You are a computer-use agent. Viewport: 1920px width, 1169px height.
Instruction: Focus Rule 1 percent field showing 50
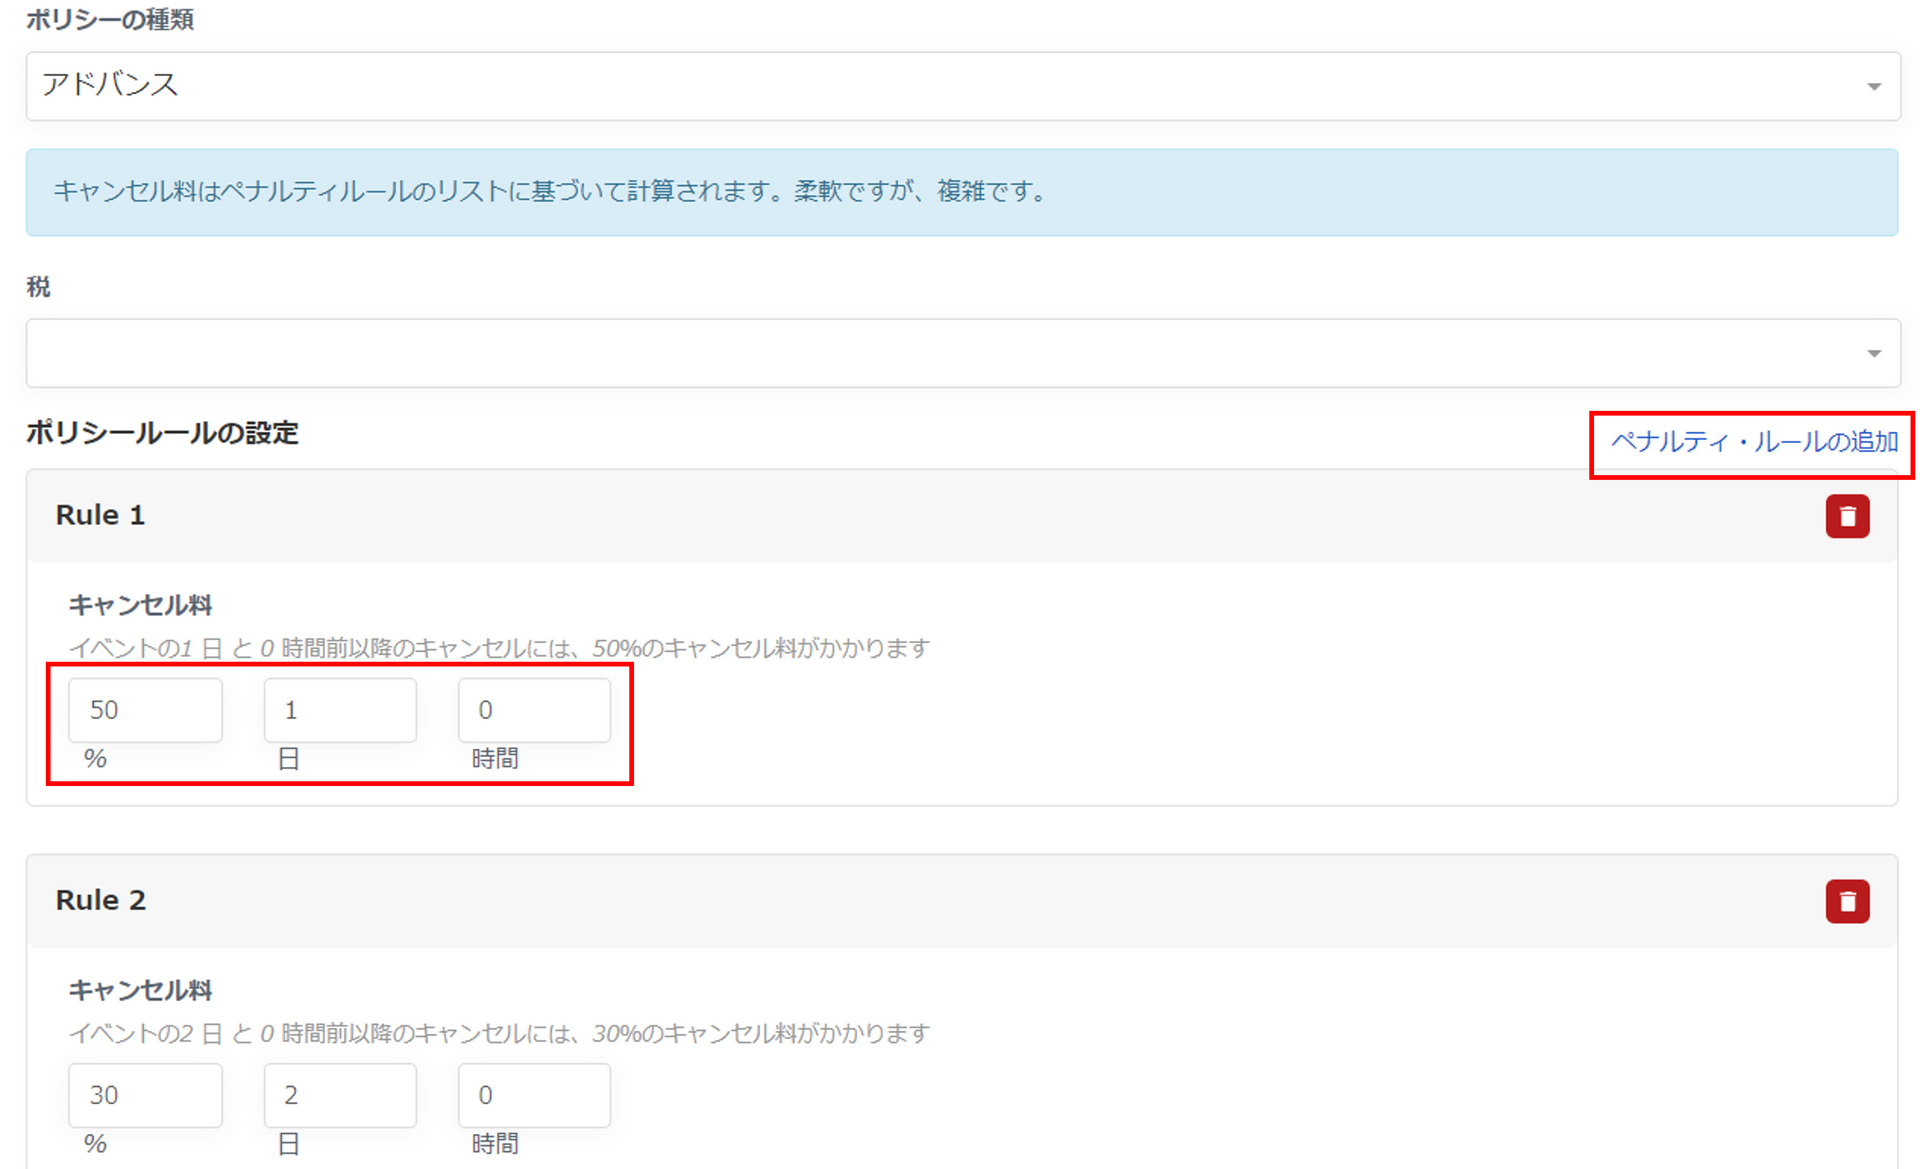pyautogui.click(x=145, y=710)
